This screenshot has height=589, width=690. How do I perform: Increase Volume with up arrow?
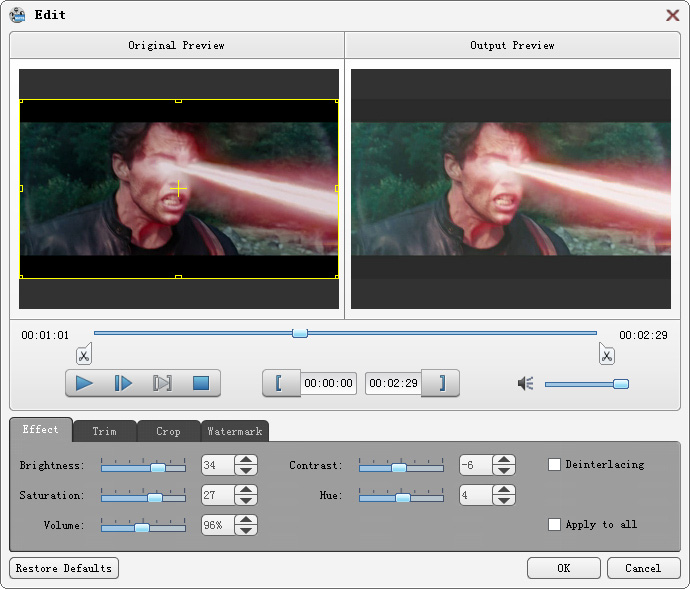pyautogui.click(x=246, y=519)
